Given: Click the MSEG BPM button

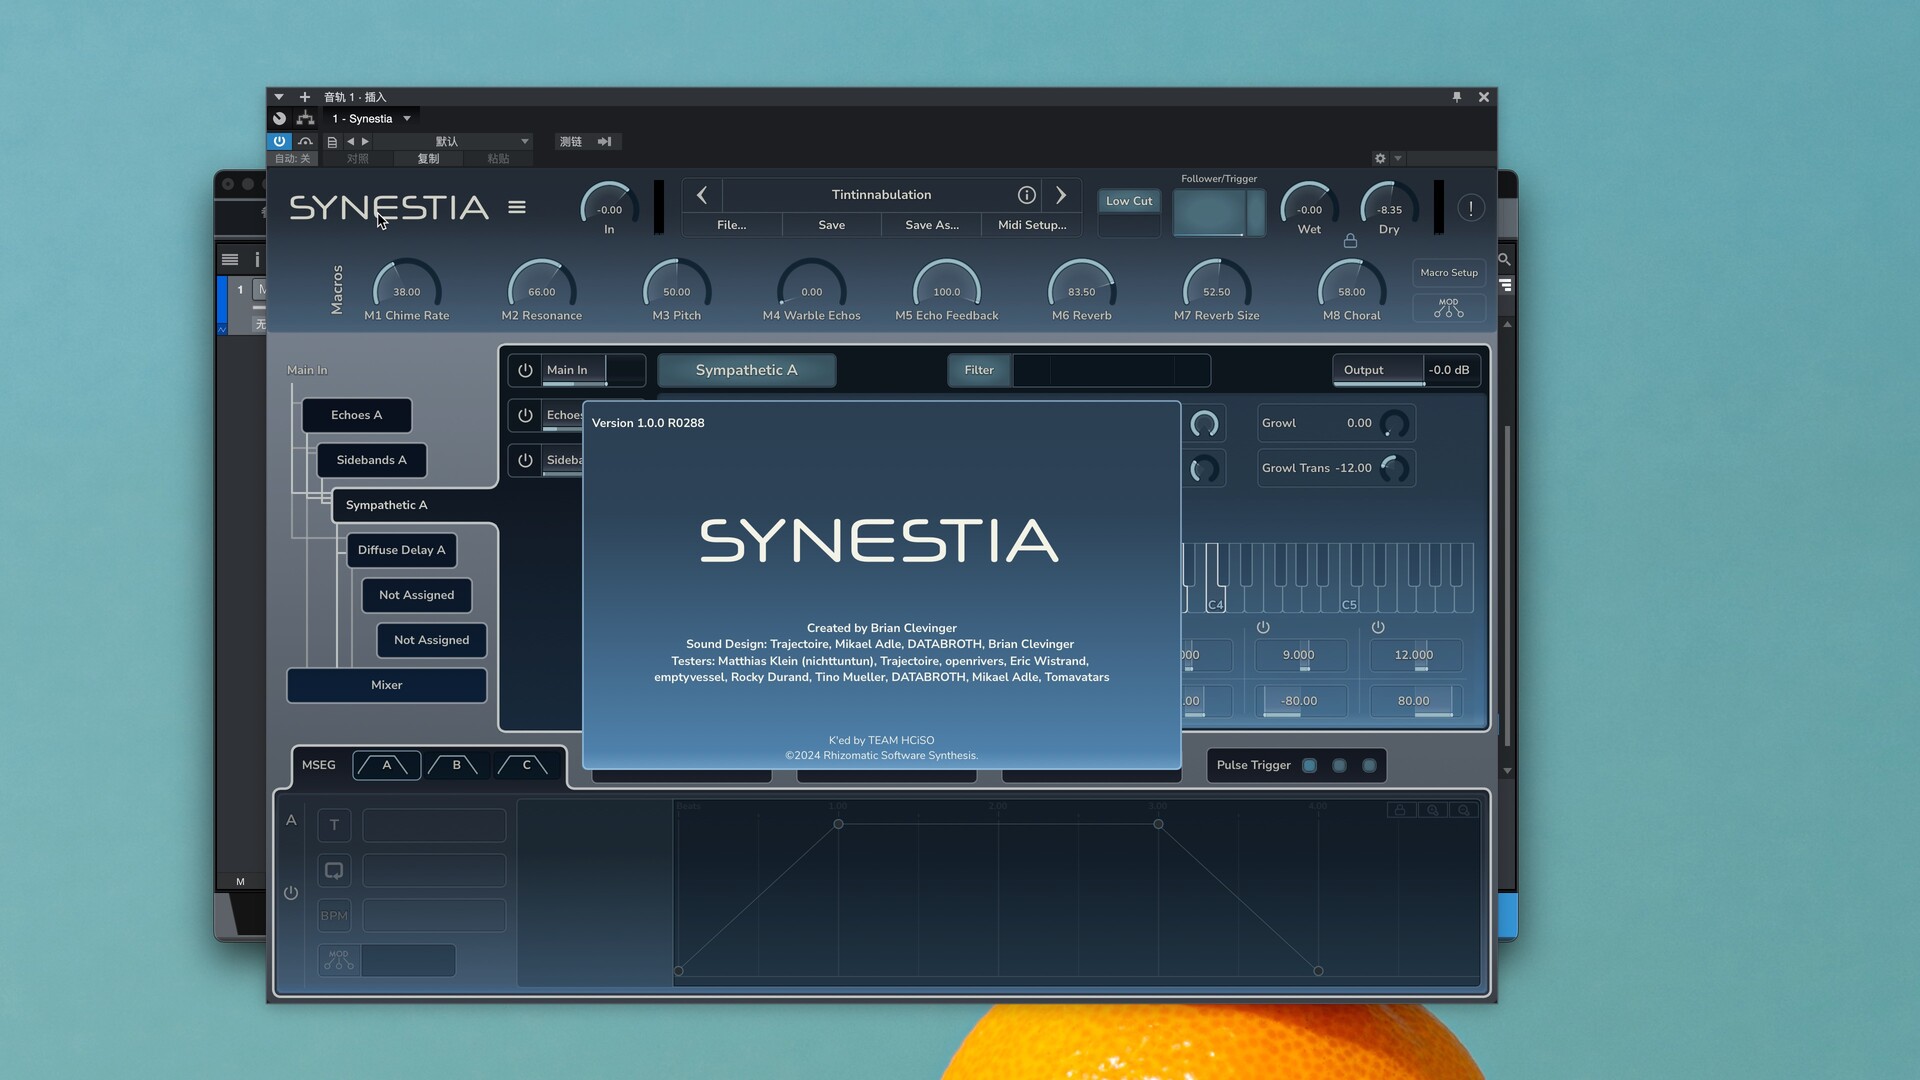Looking at the screenshot, I should [x=334, y=915].
